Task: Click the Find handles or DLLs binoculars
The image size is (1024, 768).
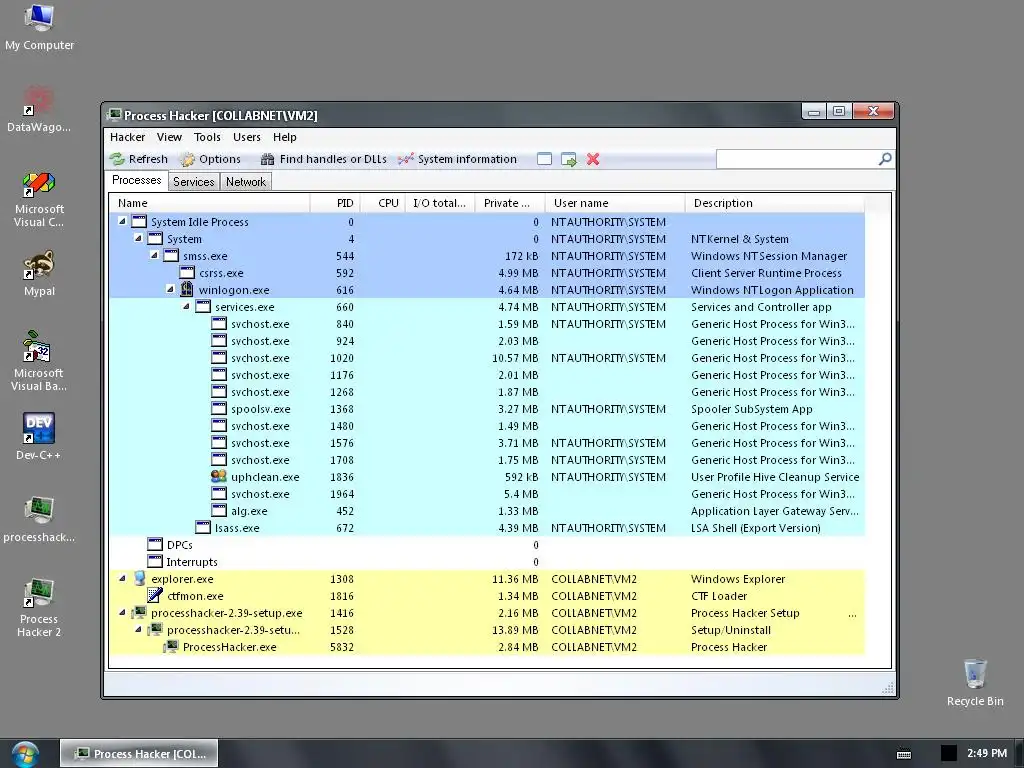Action: pos(267,159)
